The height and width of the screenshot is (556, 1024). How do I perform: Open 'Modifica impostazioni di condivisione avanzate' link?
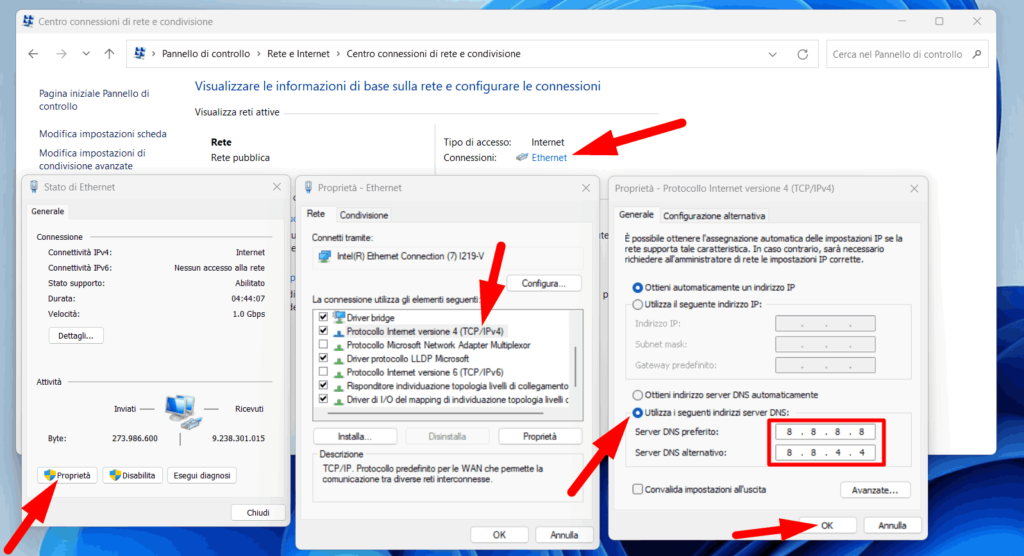(92, 159)
